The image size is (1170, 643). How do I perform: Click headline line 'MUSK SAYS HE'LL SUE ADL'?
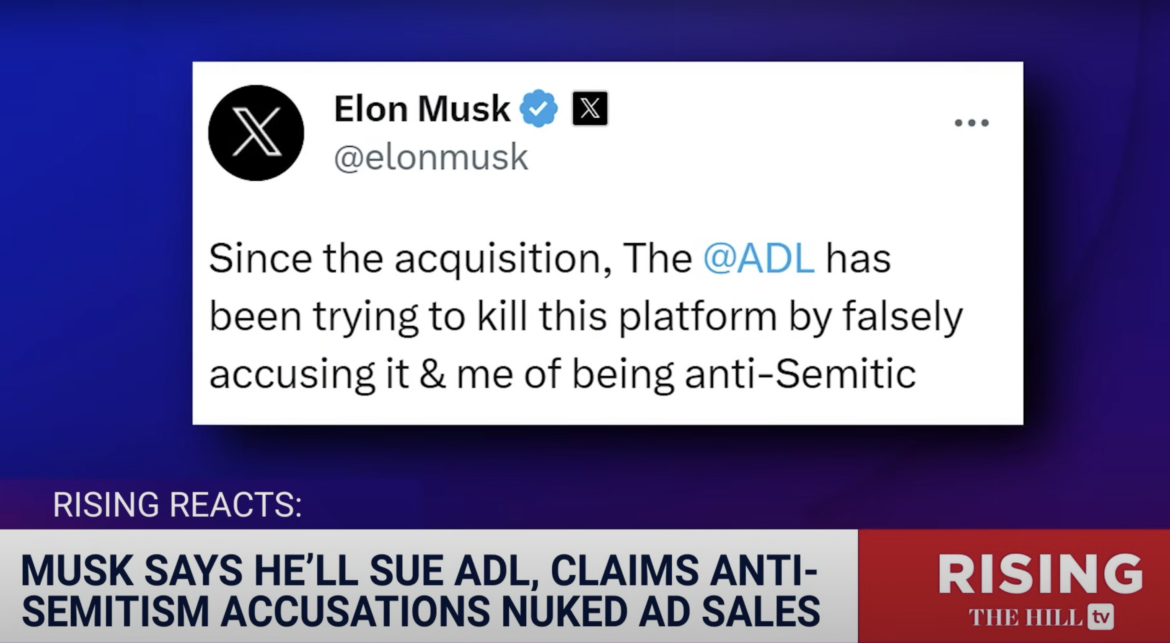(418, 571)
